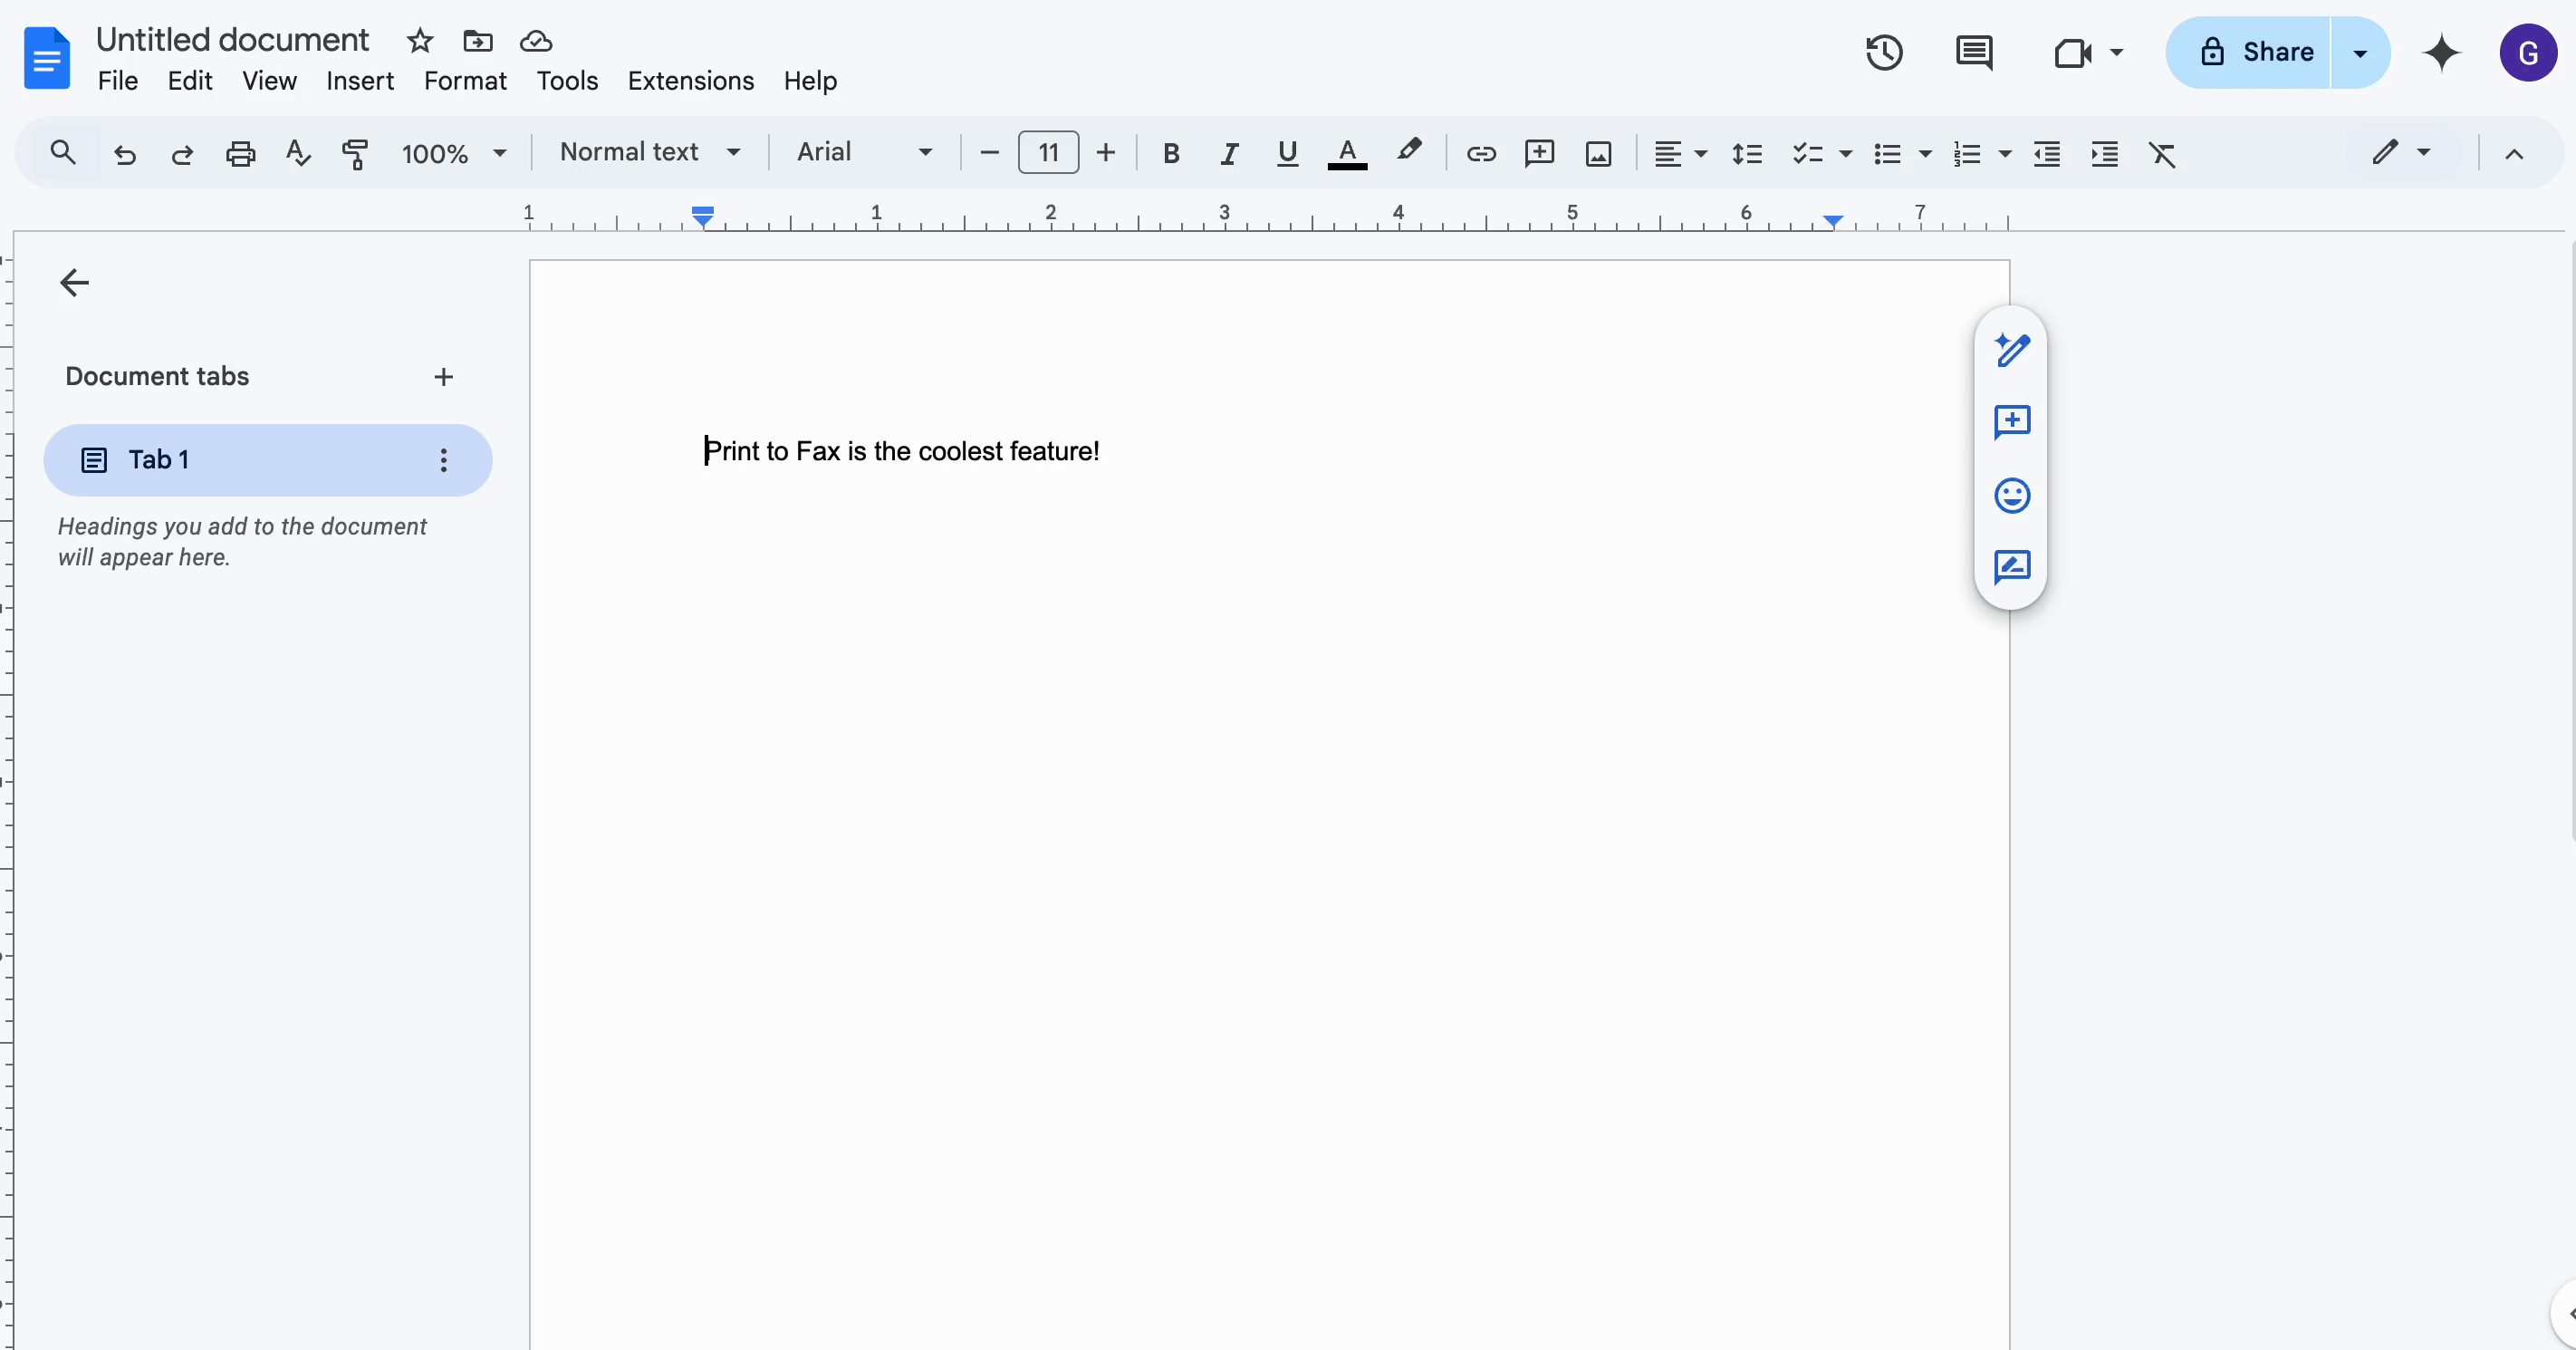Image resolution: width=2576 pixels, height=1350 pixels.
Task: Add a comment from toolbar
Action: pos(1539,153)
